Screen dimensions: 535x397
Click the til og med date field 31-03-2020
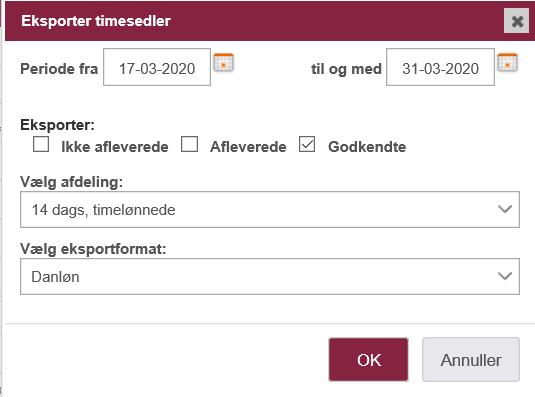point(440,67)
